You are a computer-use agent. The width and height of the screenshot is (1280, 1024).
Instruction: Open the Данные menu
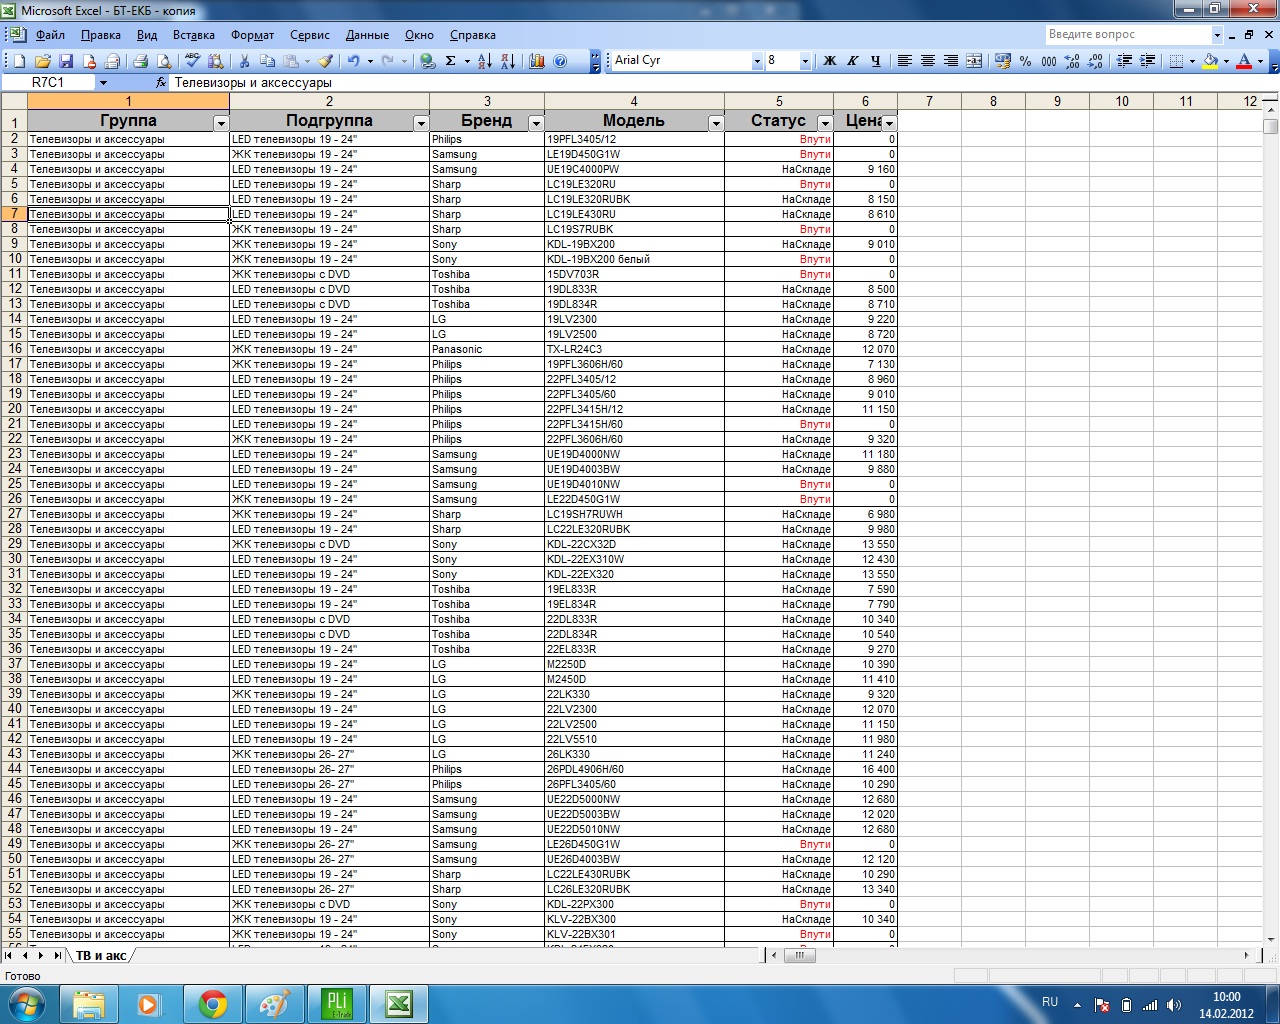[367, 35]
